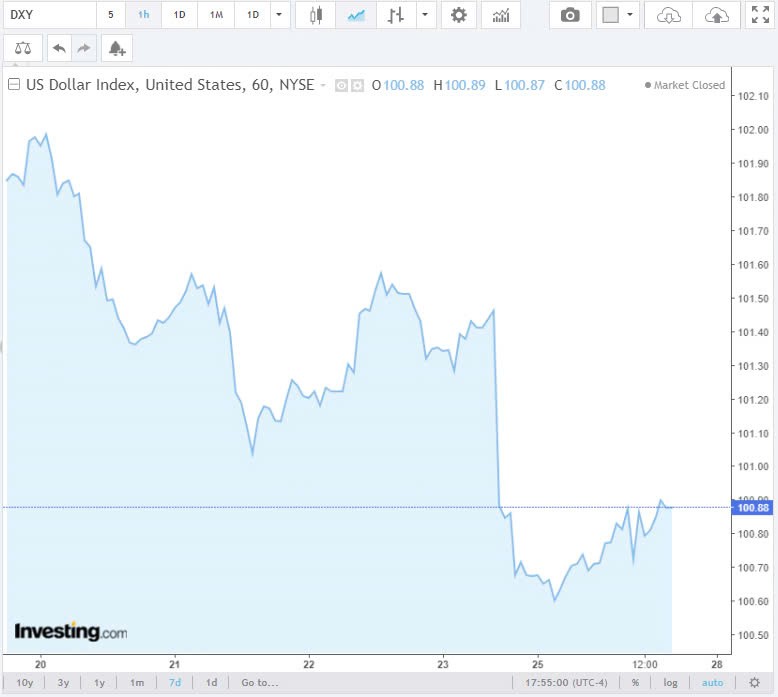Select the candlestick chart type icon
The width and height of the screenshot is (778, 697).
click(316, 15)
